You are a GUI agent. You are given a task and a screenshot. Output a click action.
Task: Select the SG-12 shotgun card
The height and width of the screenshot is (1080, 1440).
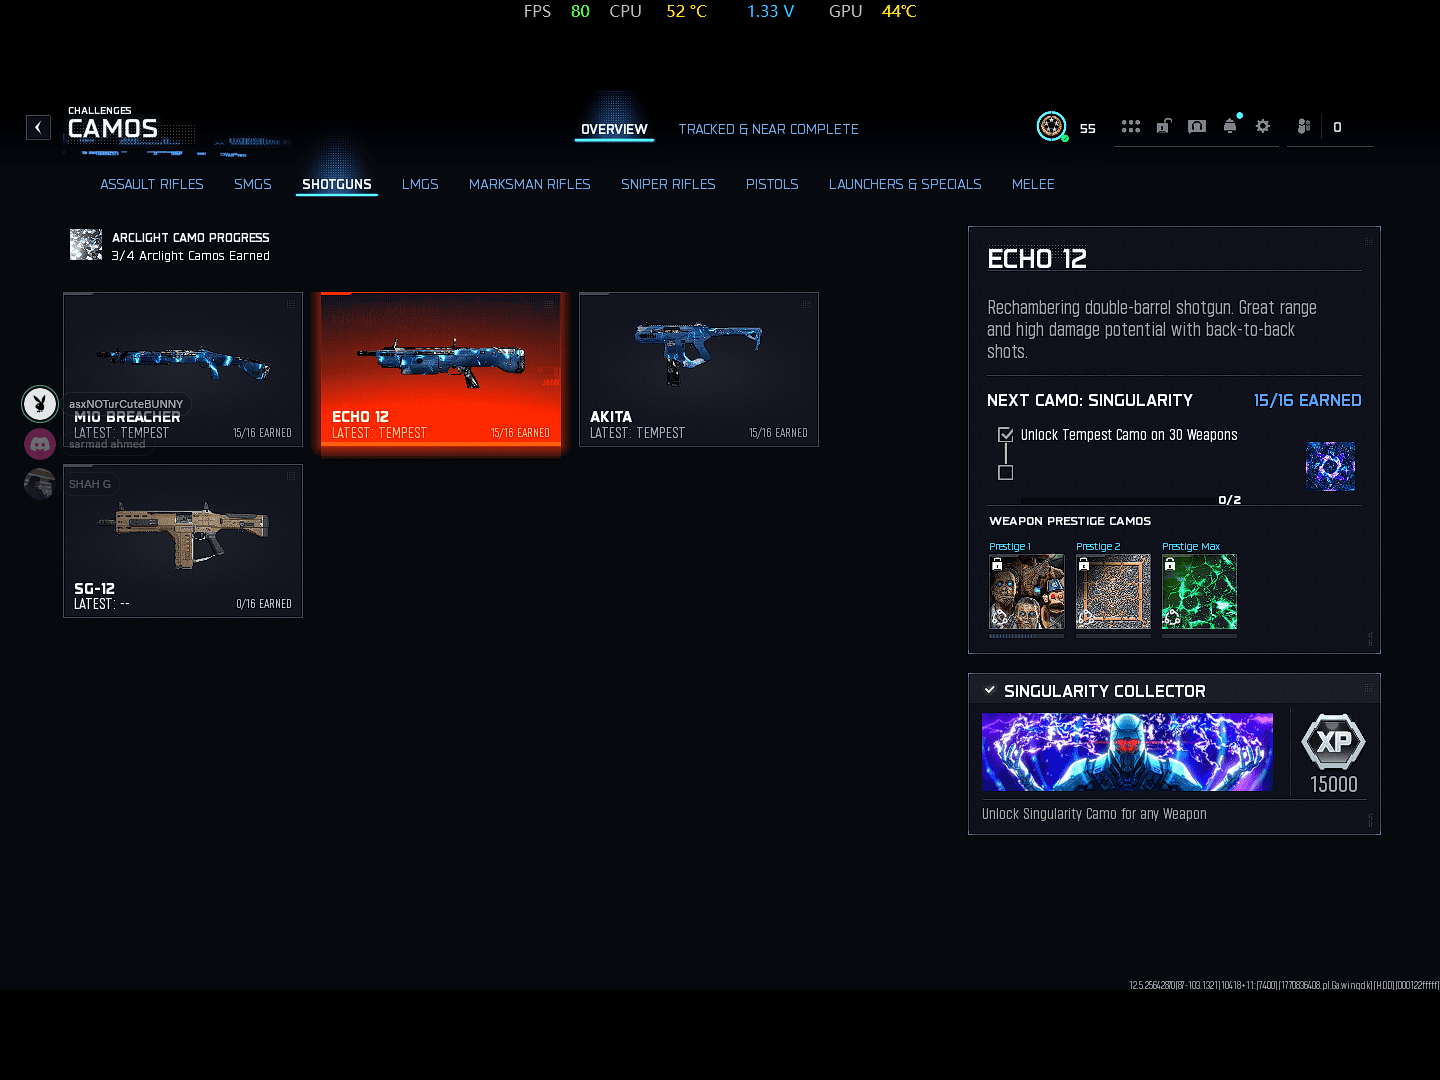pos(183,541)
